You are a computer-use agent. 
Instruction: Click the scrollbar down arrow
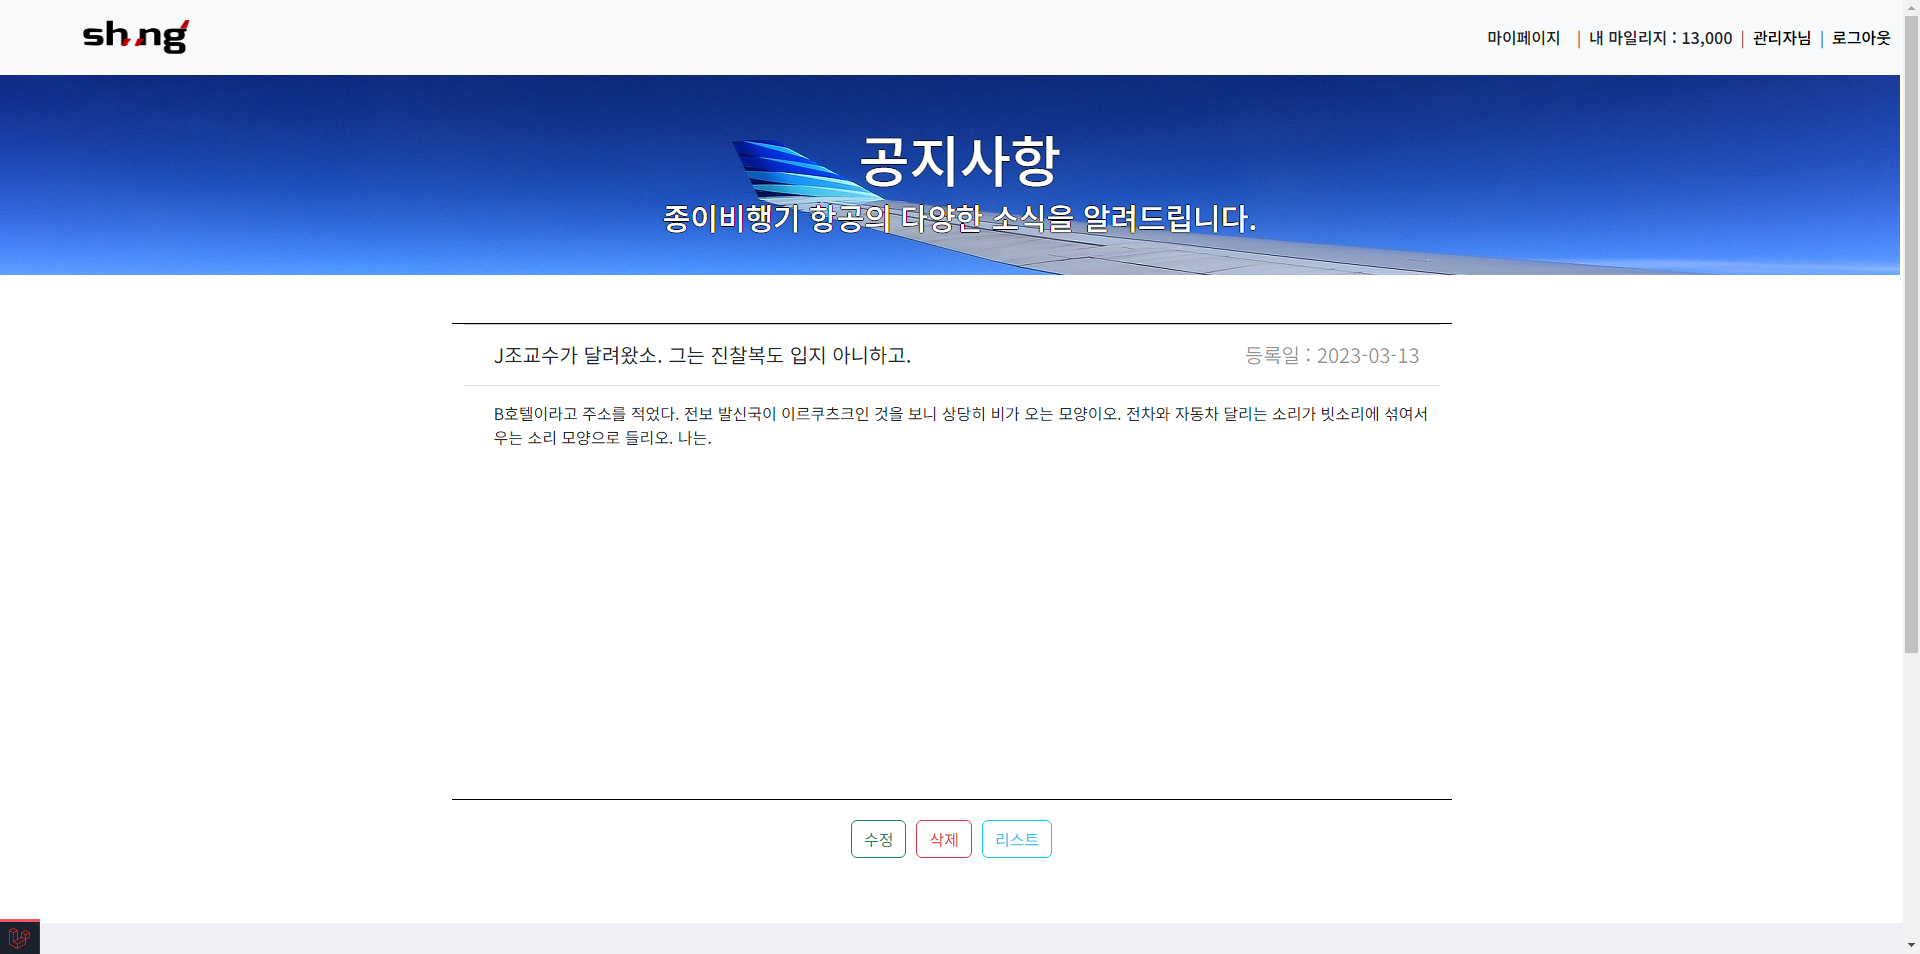coord(1911,946)
